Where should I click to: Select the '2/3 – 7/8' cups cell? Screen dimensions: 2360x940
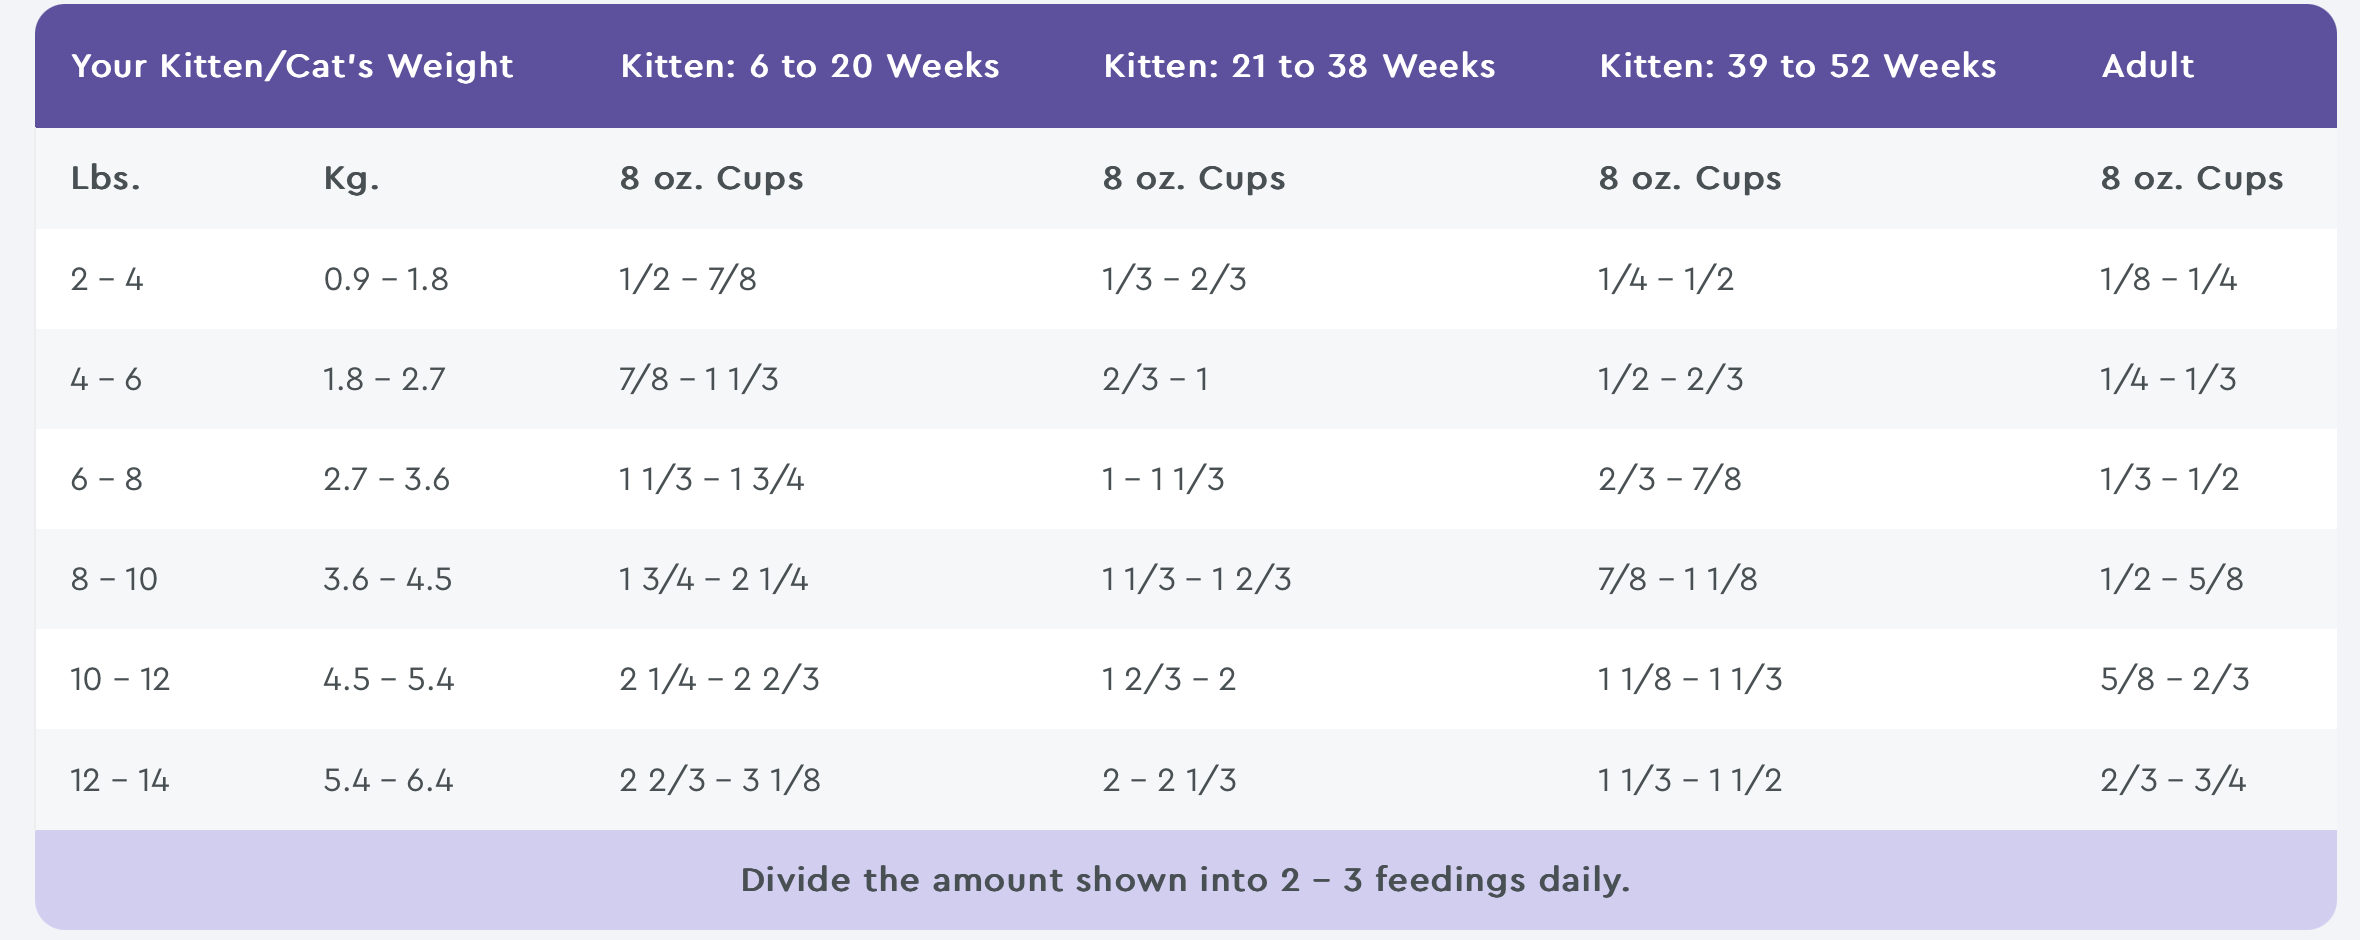tap(1669, 479)
